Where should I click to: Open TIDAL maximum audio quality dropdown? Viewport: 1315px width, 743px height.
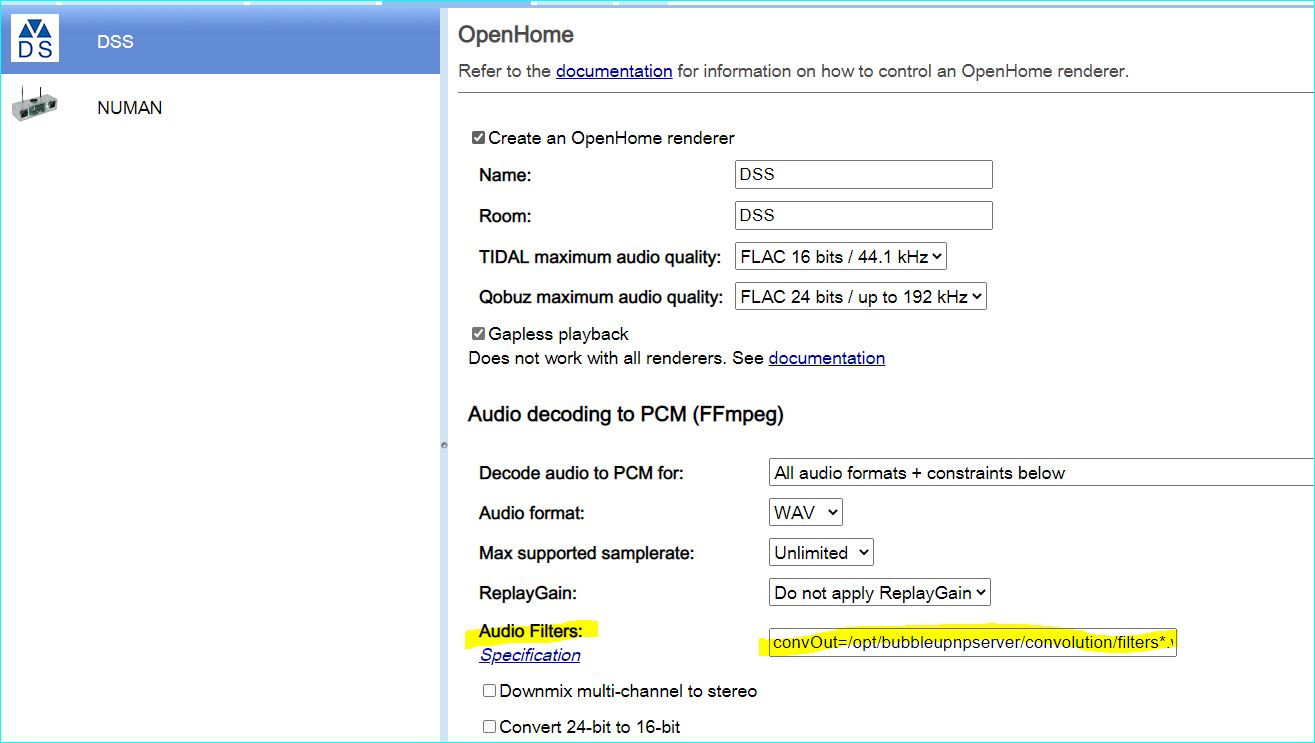840,257
